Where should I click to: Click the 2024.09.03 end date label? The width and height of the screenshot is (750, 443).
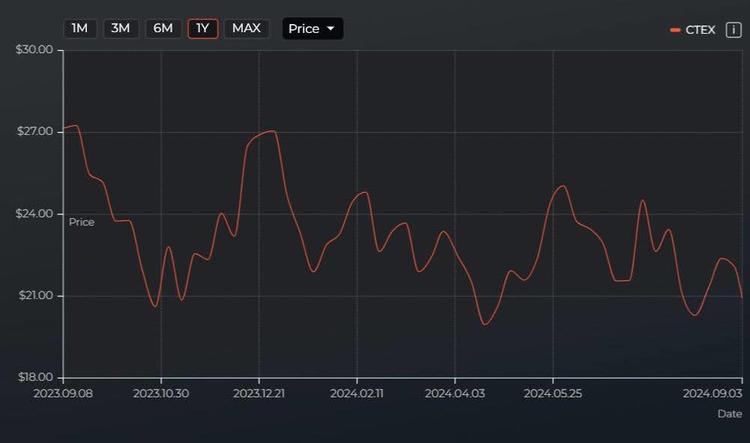(x=712, y=393)
